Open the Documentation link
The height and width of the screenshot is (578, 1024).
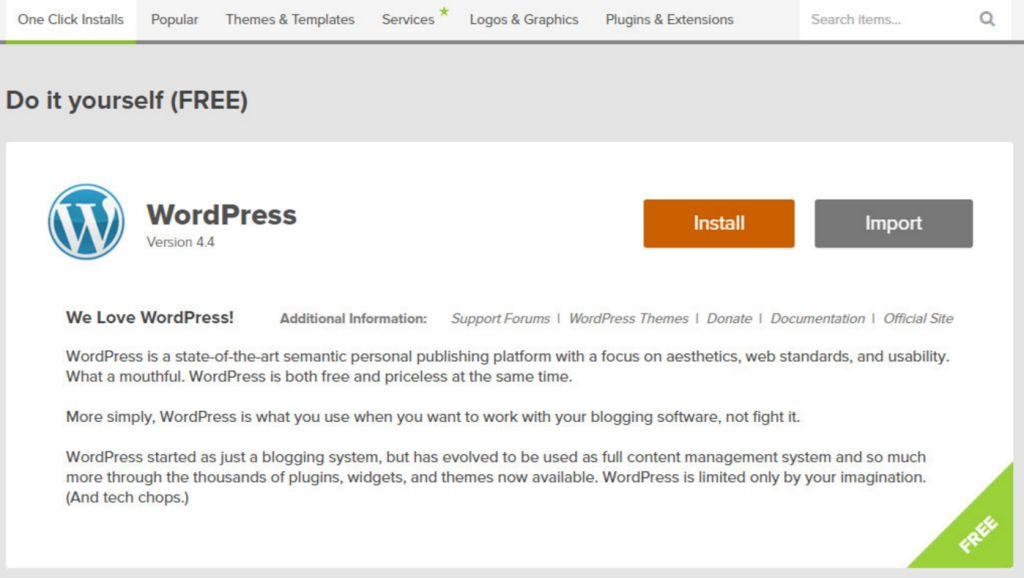817,318
